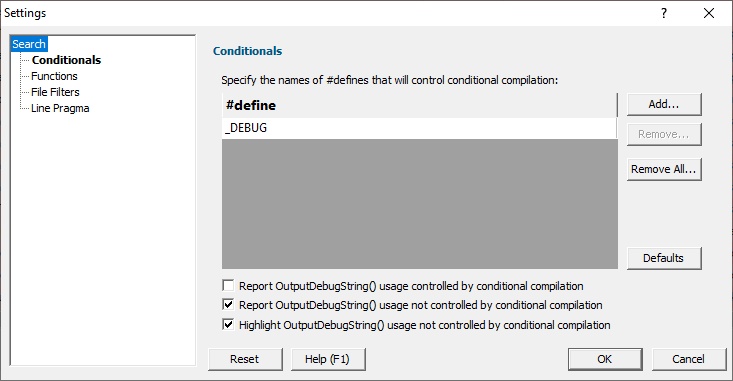Click the Add... button
Viewport: 733px width, 381px height.
(x=664, y=104)
